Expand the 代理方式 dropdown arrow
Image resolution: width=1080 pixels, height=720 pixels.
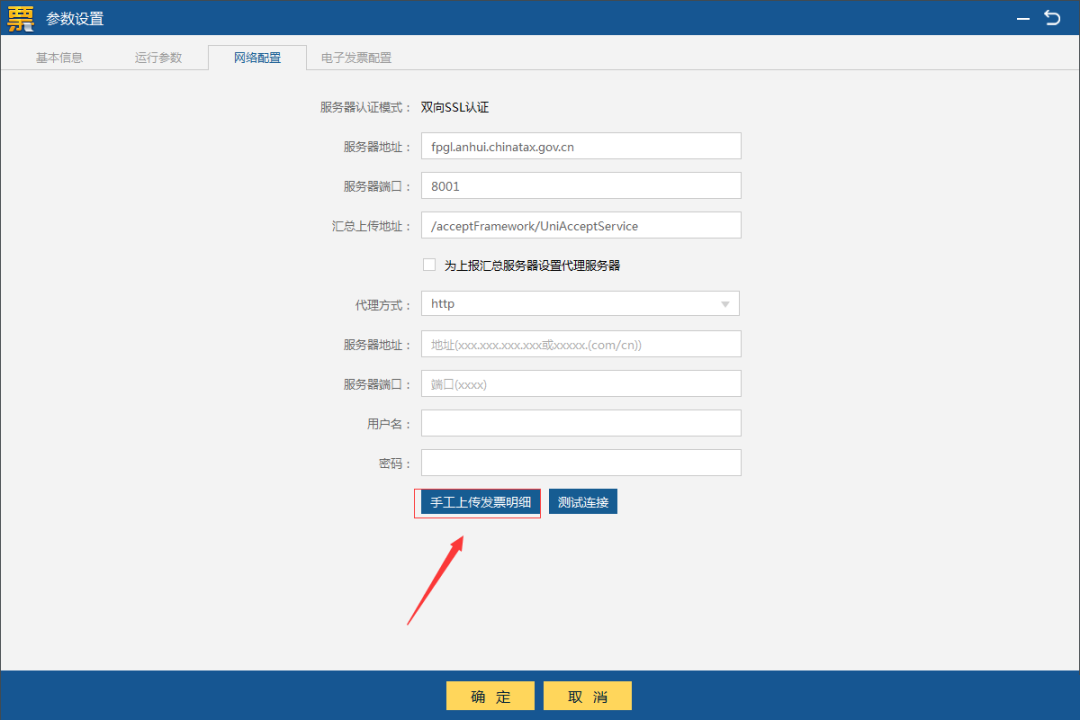pos(724,304)
